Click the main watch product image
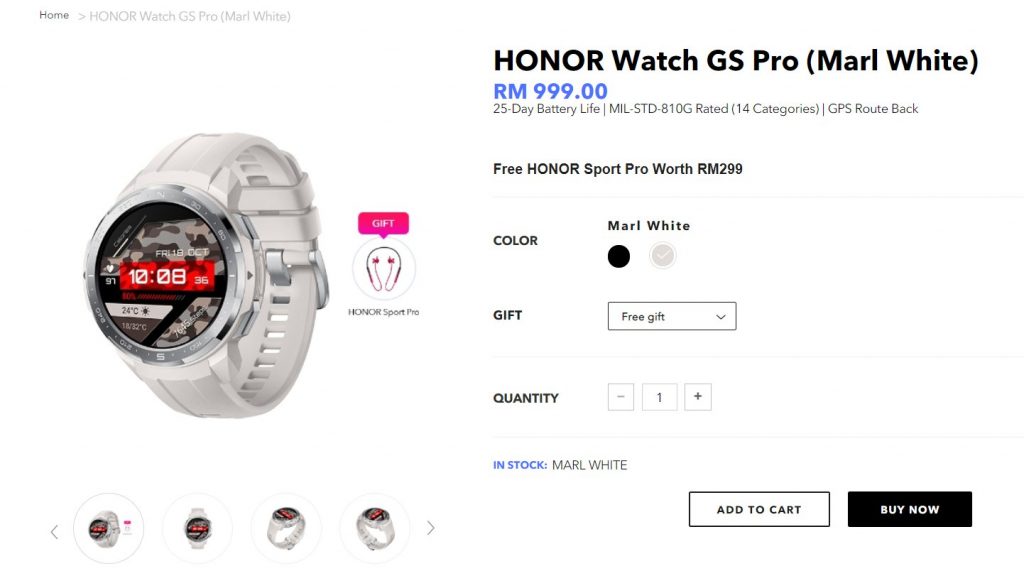 (x=206, y=274)
